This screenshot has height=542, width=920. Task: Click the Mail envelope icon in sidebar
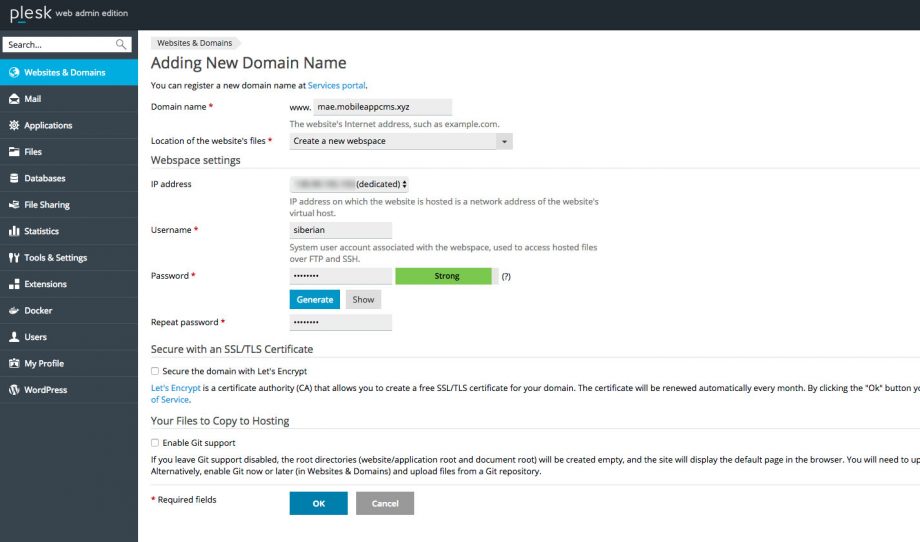[14, 99]
